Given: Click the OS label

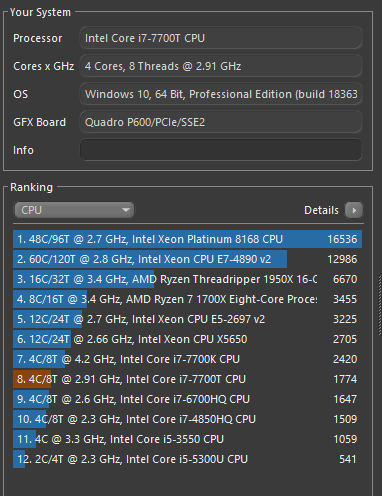Looking at the screenshot, I should point(21,94).
